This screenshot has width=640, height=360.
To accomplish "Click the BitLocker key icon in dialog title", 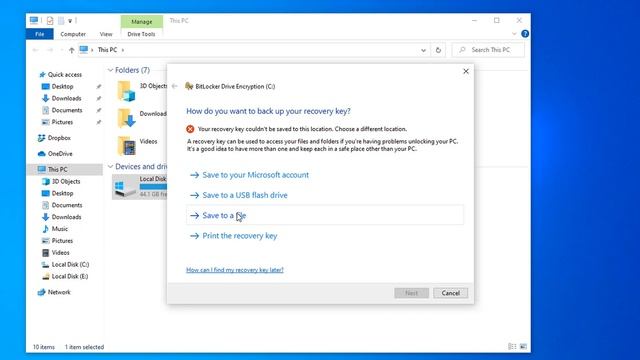I will pos(189,86).
